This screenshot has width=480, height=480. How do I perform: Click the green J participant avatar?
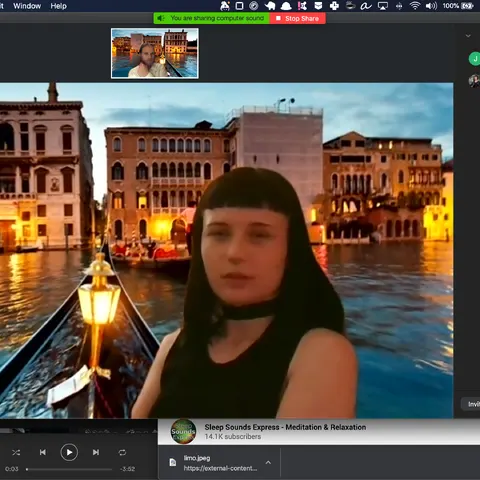pyautogui.click(x=475, y=59)
